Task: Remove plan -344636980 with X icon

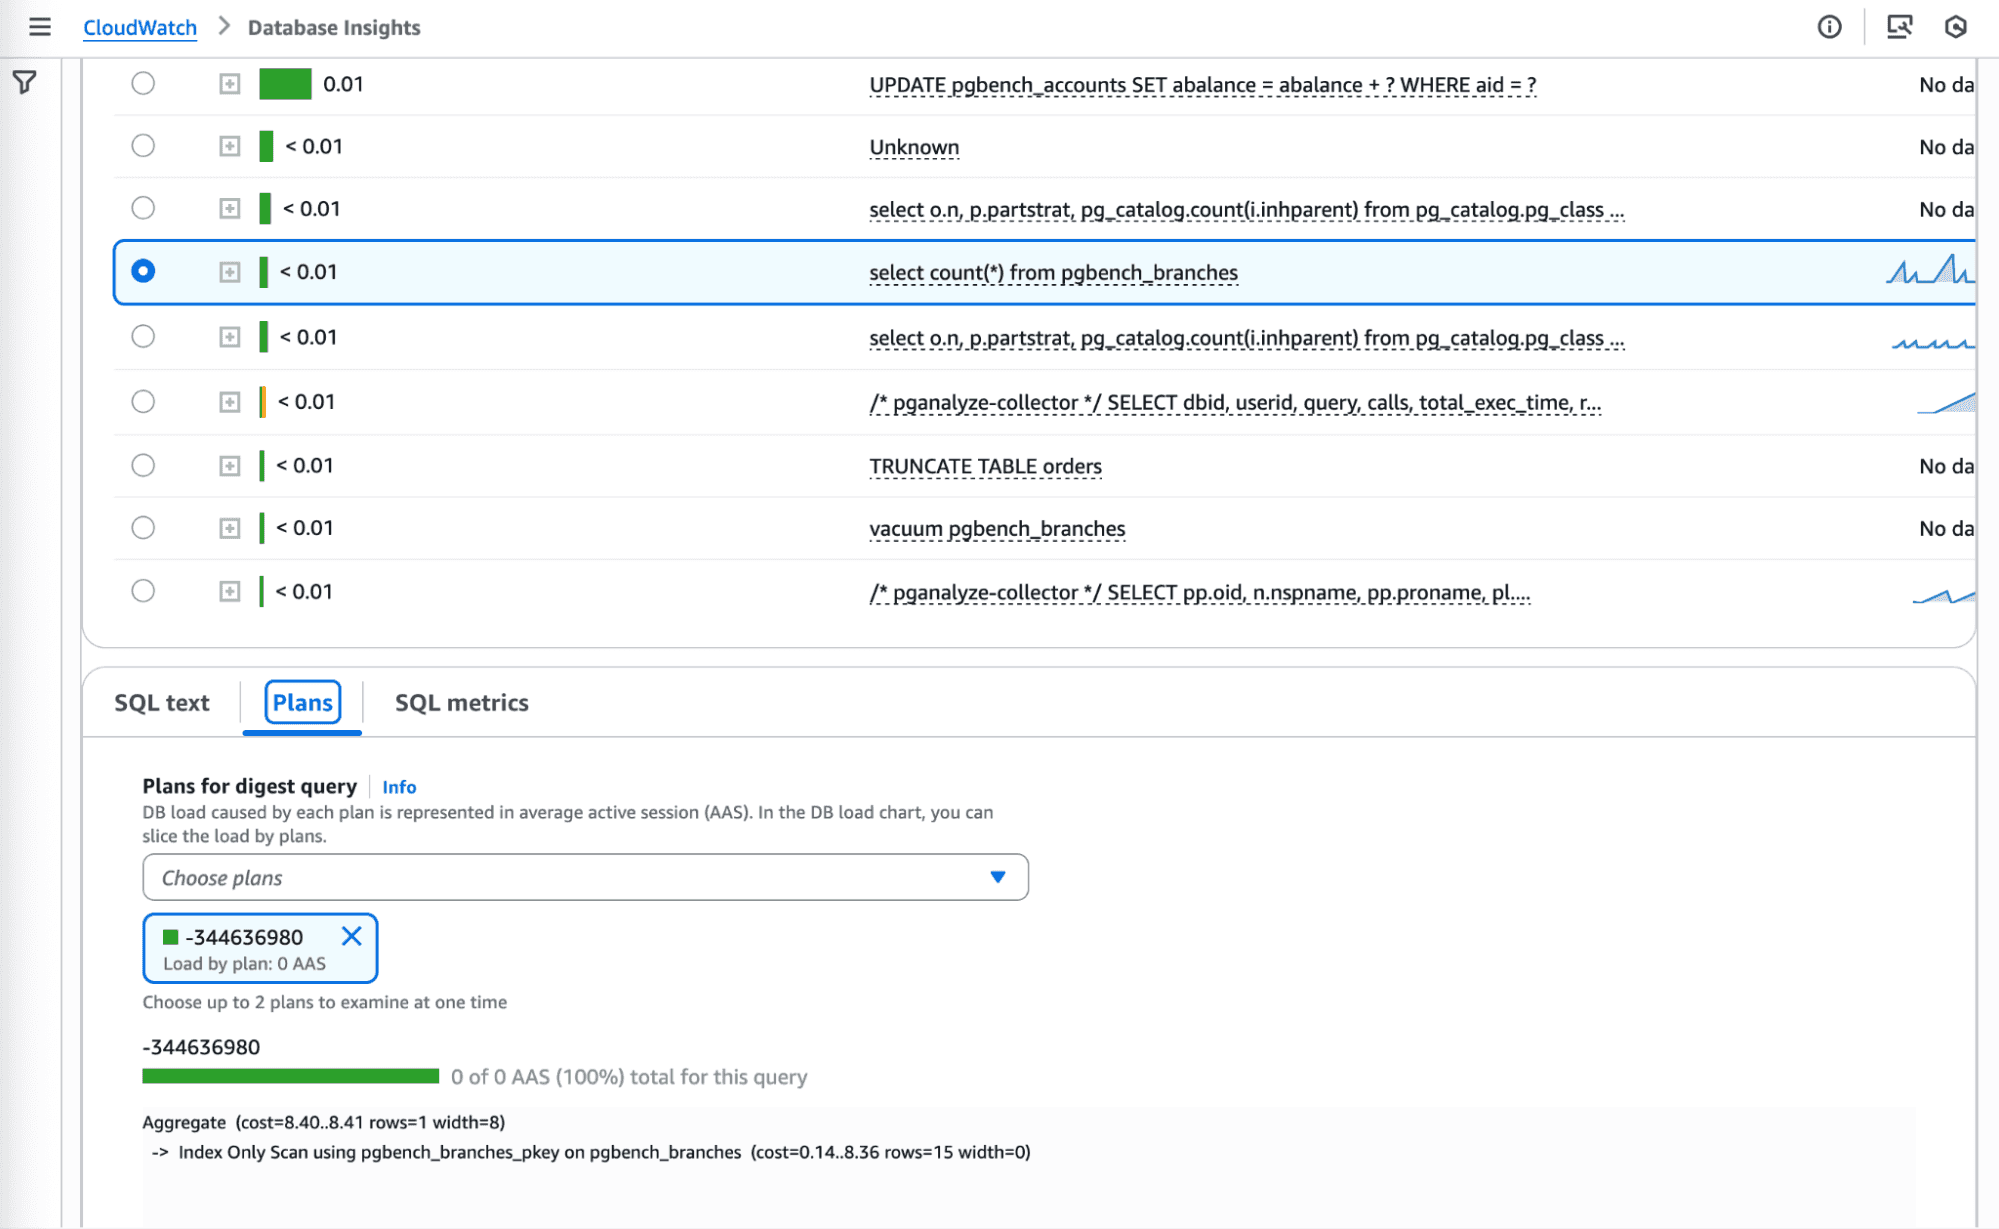Action: pos(351,936)
